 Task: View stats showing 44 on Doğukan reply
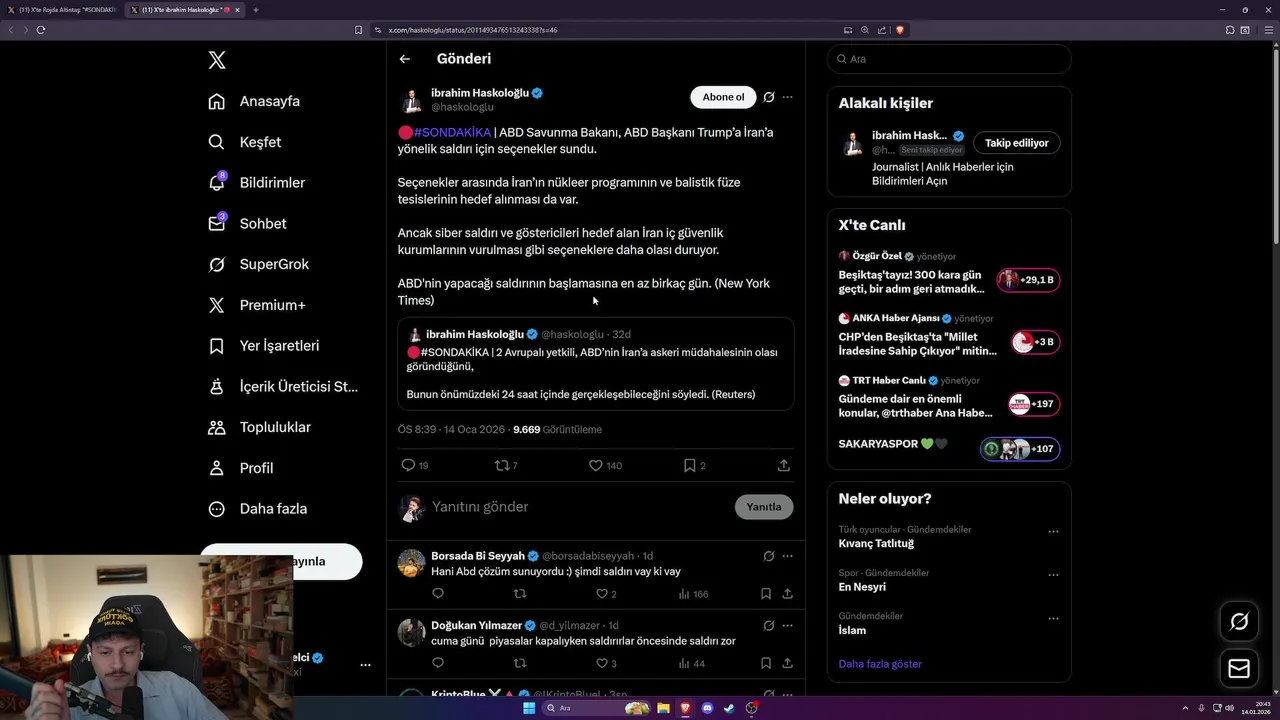coord(691,663)
